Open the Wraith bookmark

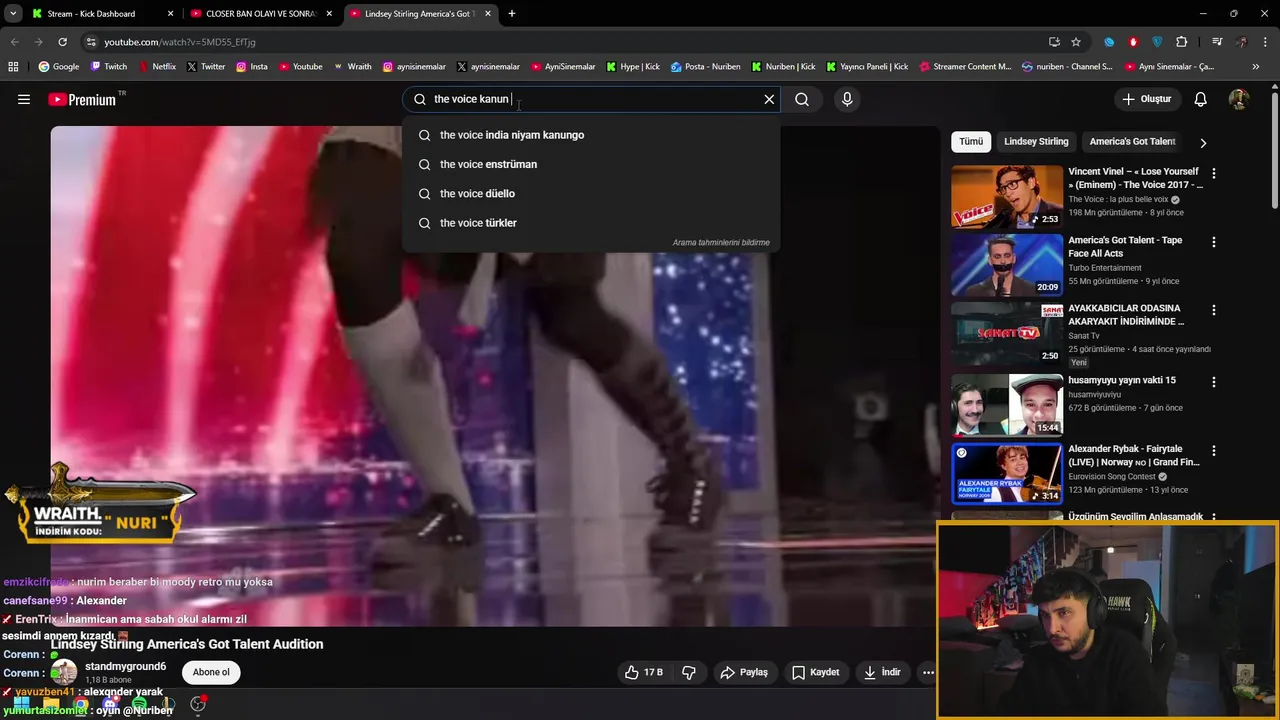[352, 67]
